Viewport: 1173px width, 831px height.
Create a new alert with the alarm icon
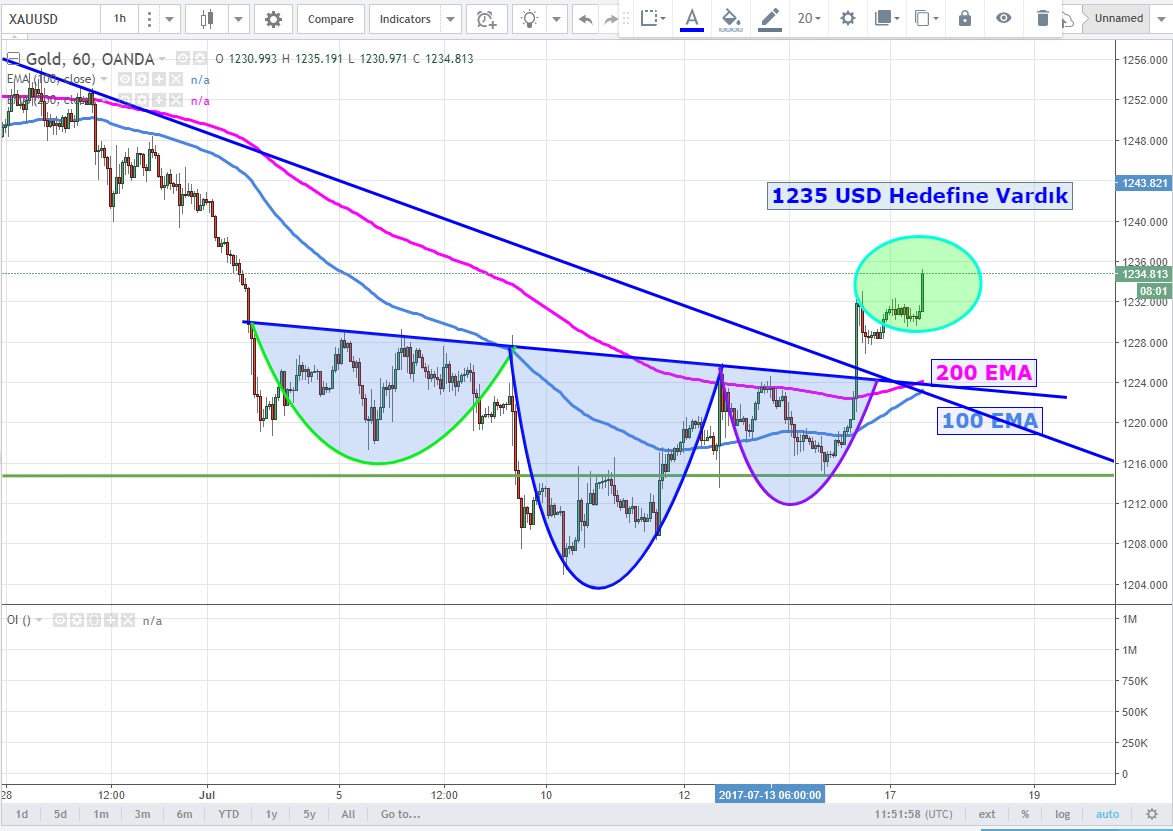point(486,19)
